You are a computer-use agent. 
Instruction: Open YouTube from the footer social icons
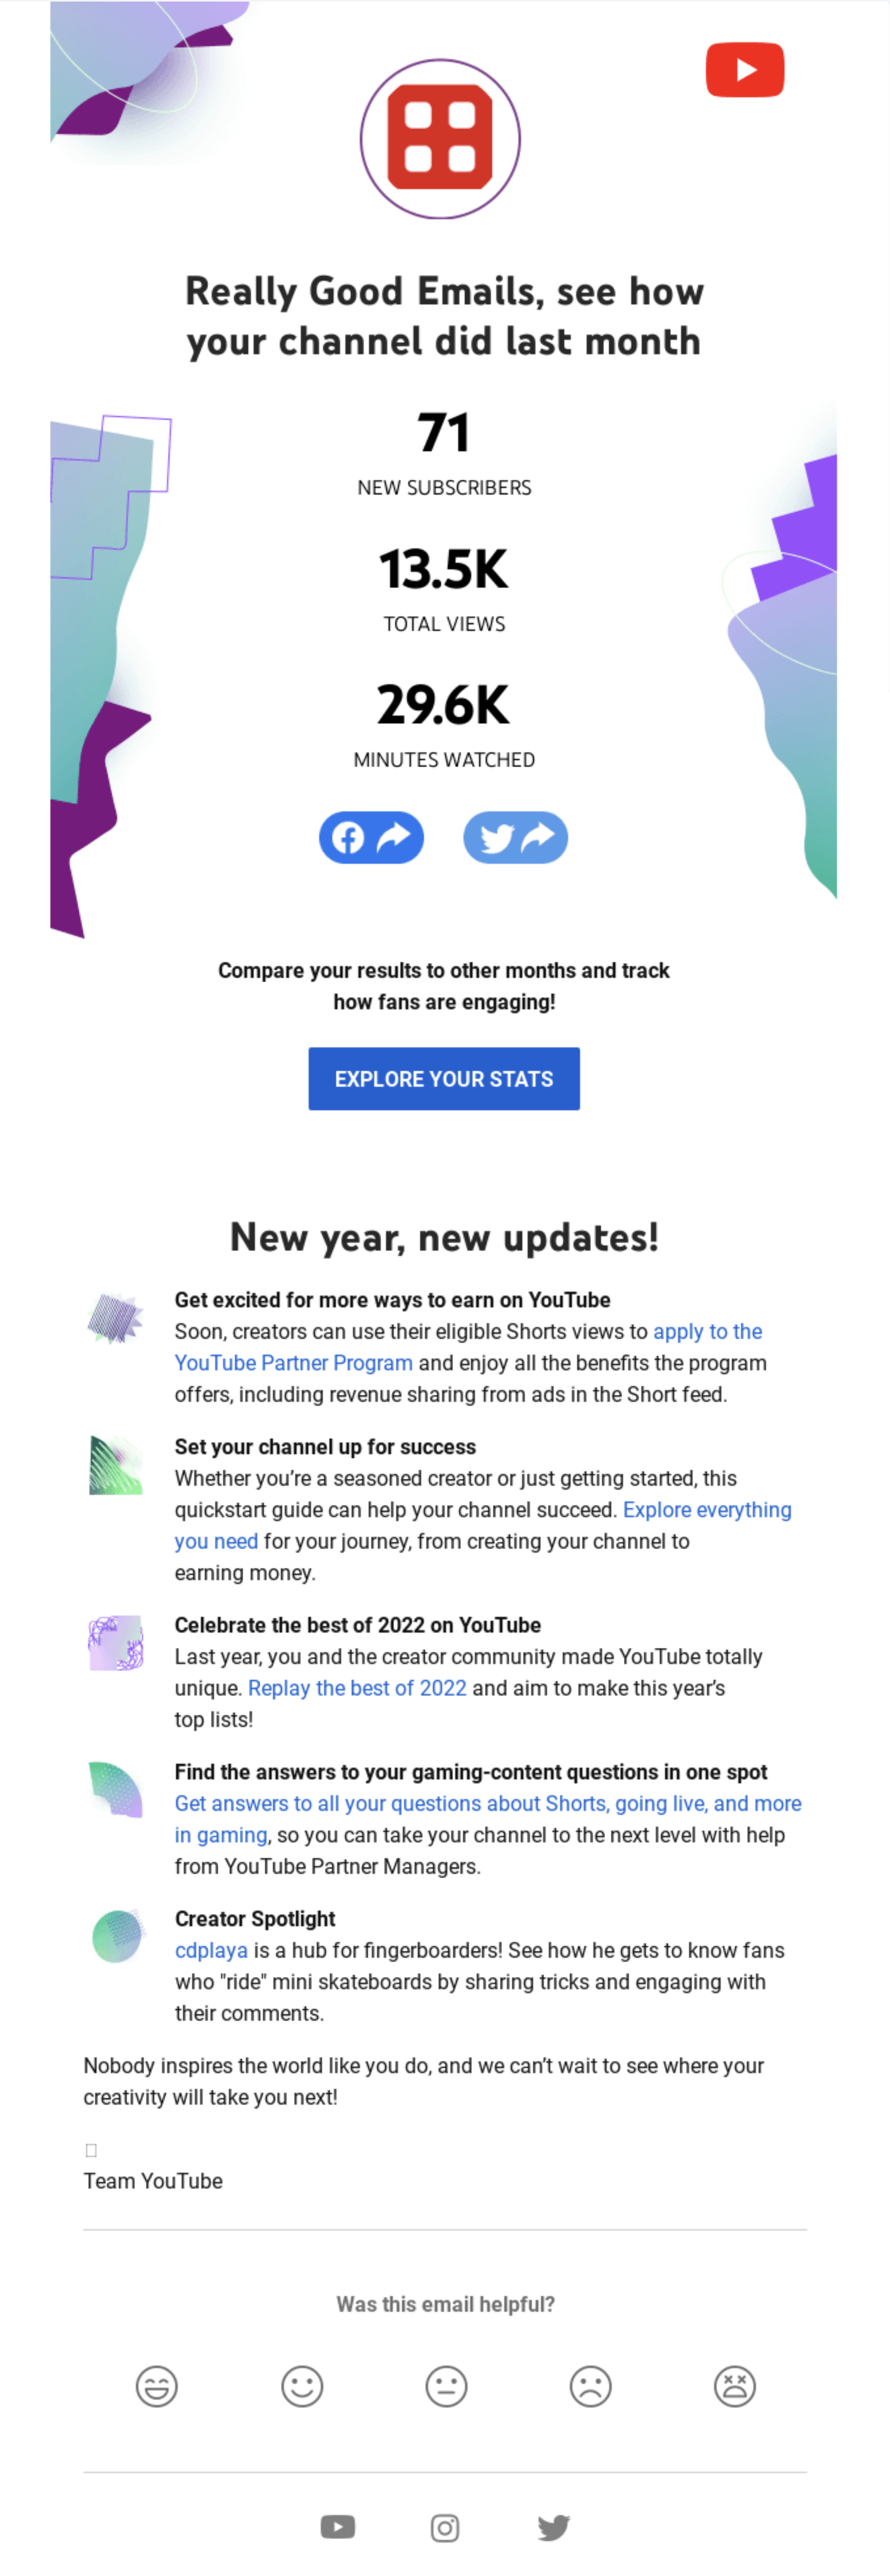pos(337,2527)
